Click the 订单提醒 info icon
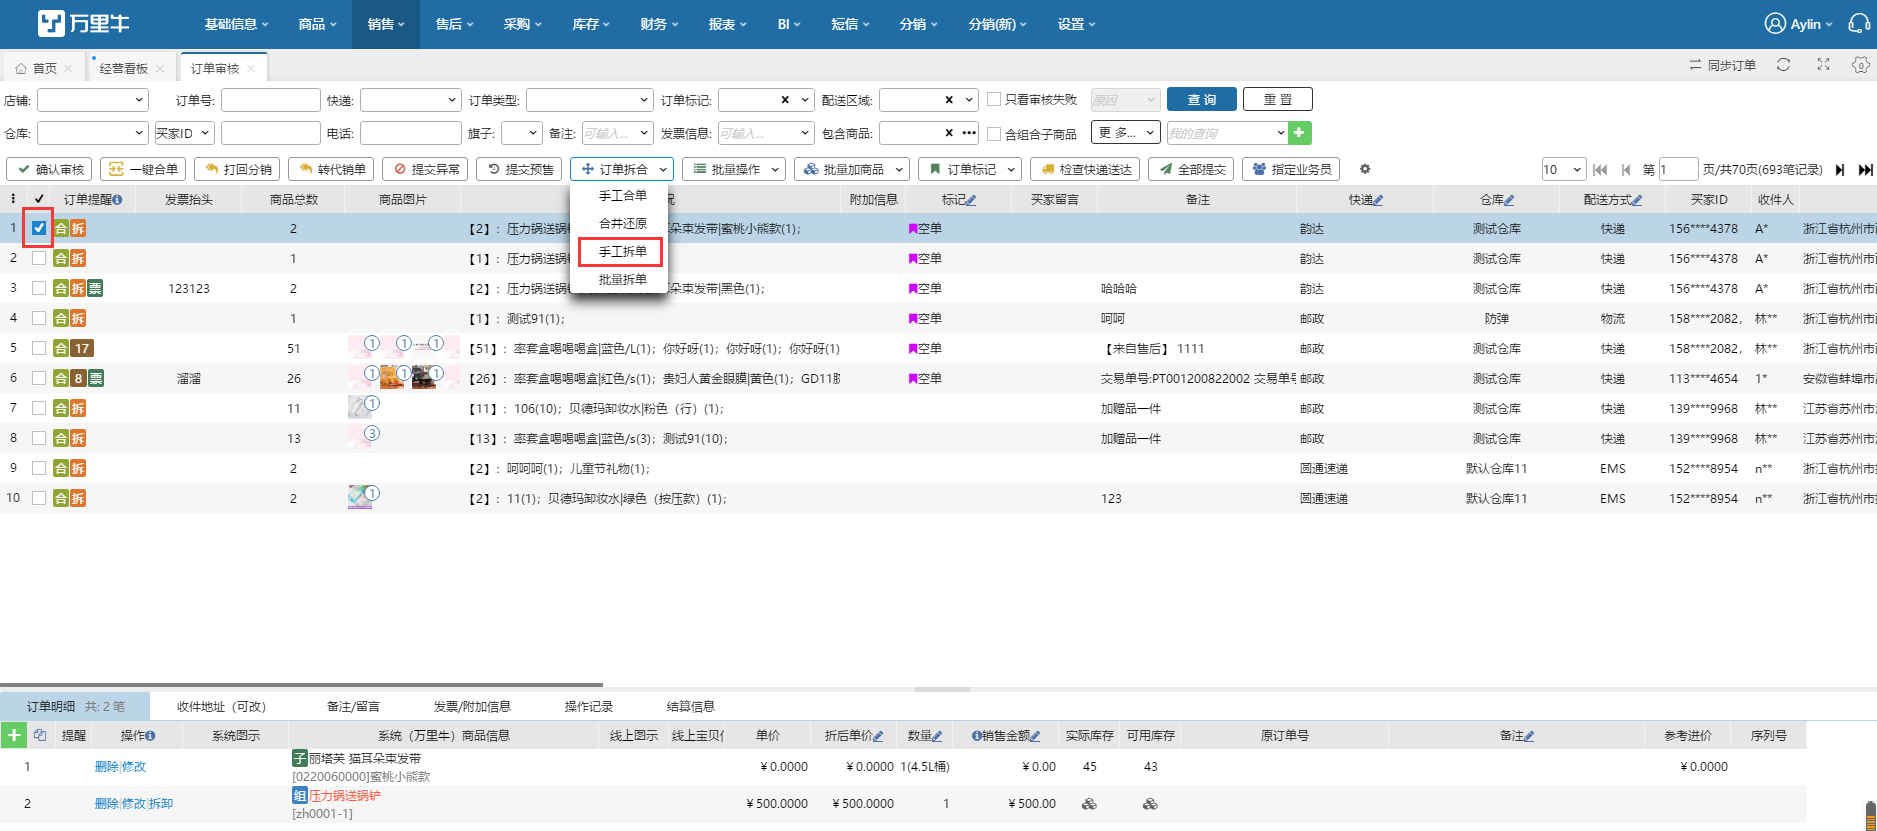This screenshot has width=1877, height=831. coord(117,200)
